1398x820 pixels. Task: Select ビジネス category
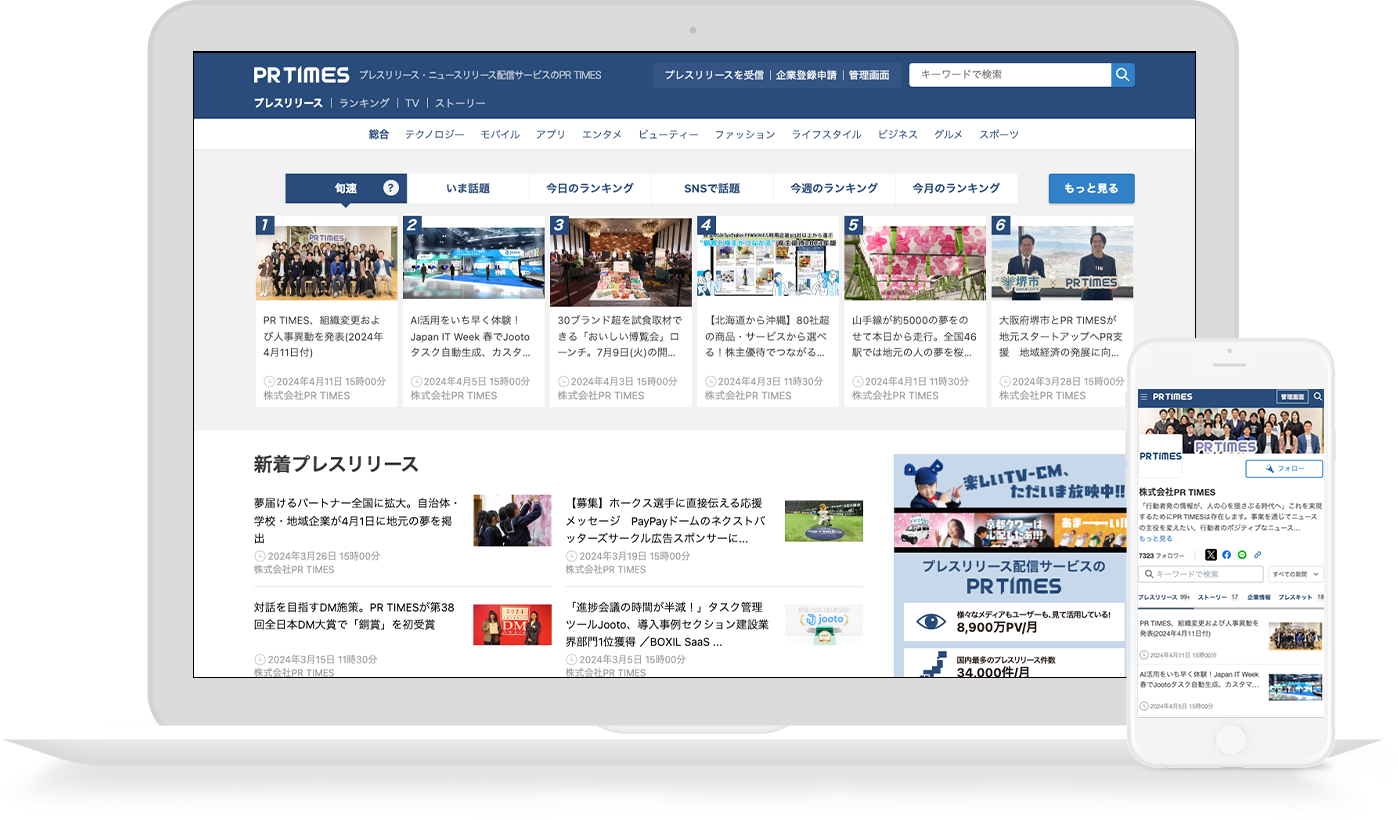pos(898,134)
